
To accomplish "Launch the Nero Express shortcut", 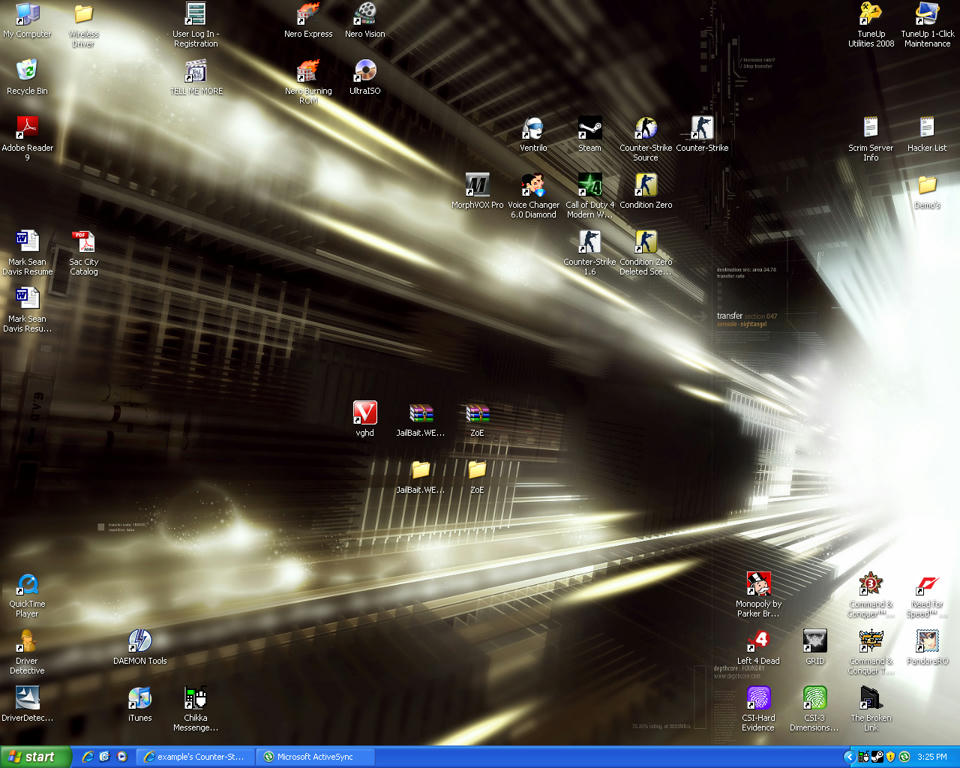I will point(308,21).
